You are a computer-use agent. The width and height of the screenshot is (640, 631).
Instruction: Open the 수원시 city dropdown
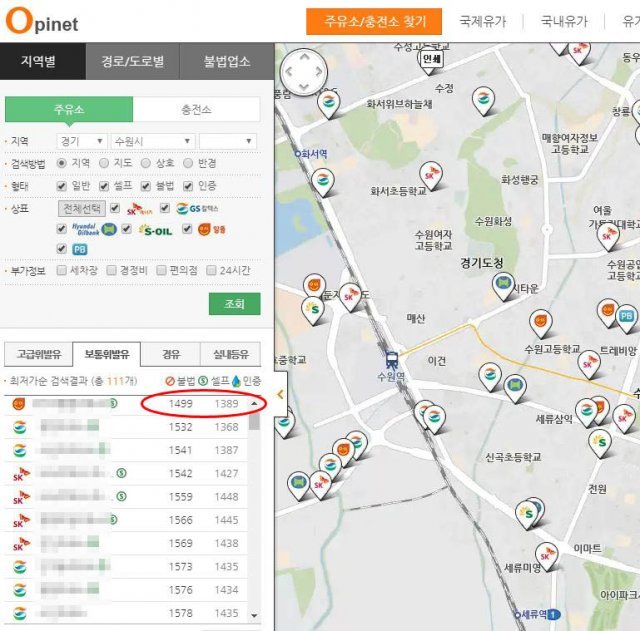tap(152, 141)
